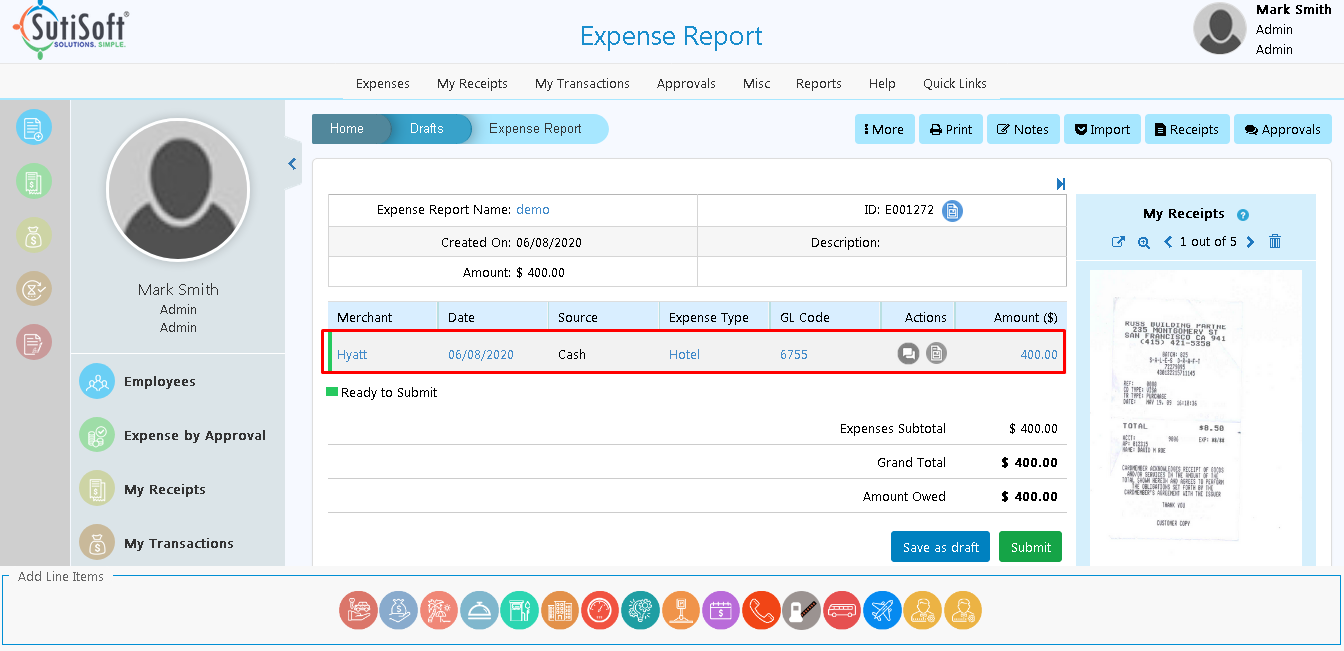Add the toll gate line item
The image size is (1344, 651).
pos(801,610)
